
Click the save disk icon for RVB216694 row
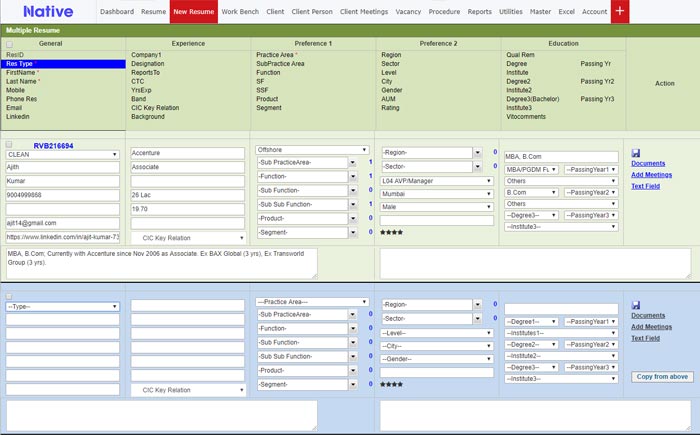[636, 153]
